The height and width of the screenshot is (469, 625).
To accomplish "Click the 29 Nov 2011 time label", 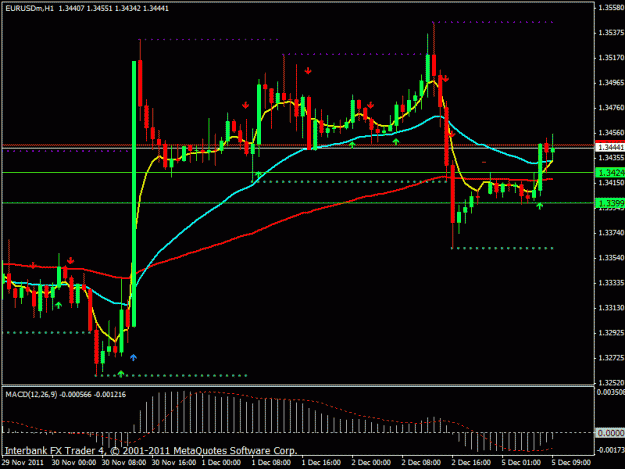I will click(x=23, y=463).
